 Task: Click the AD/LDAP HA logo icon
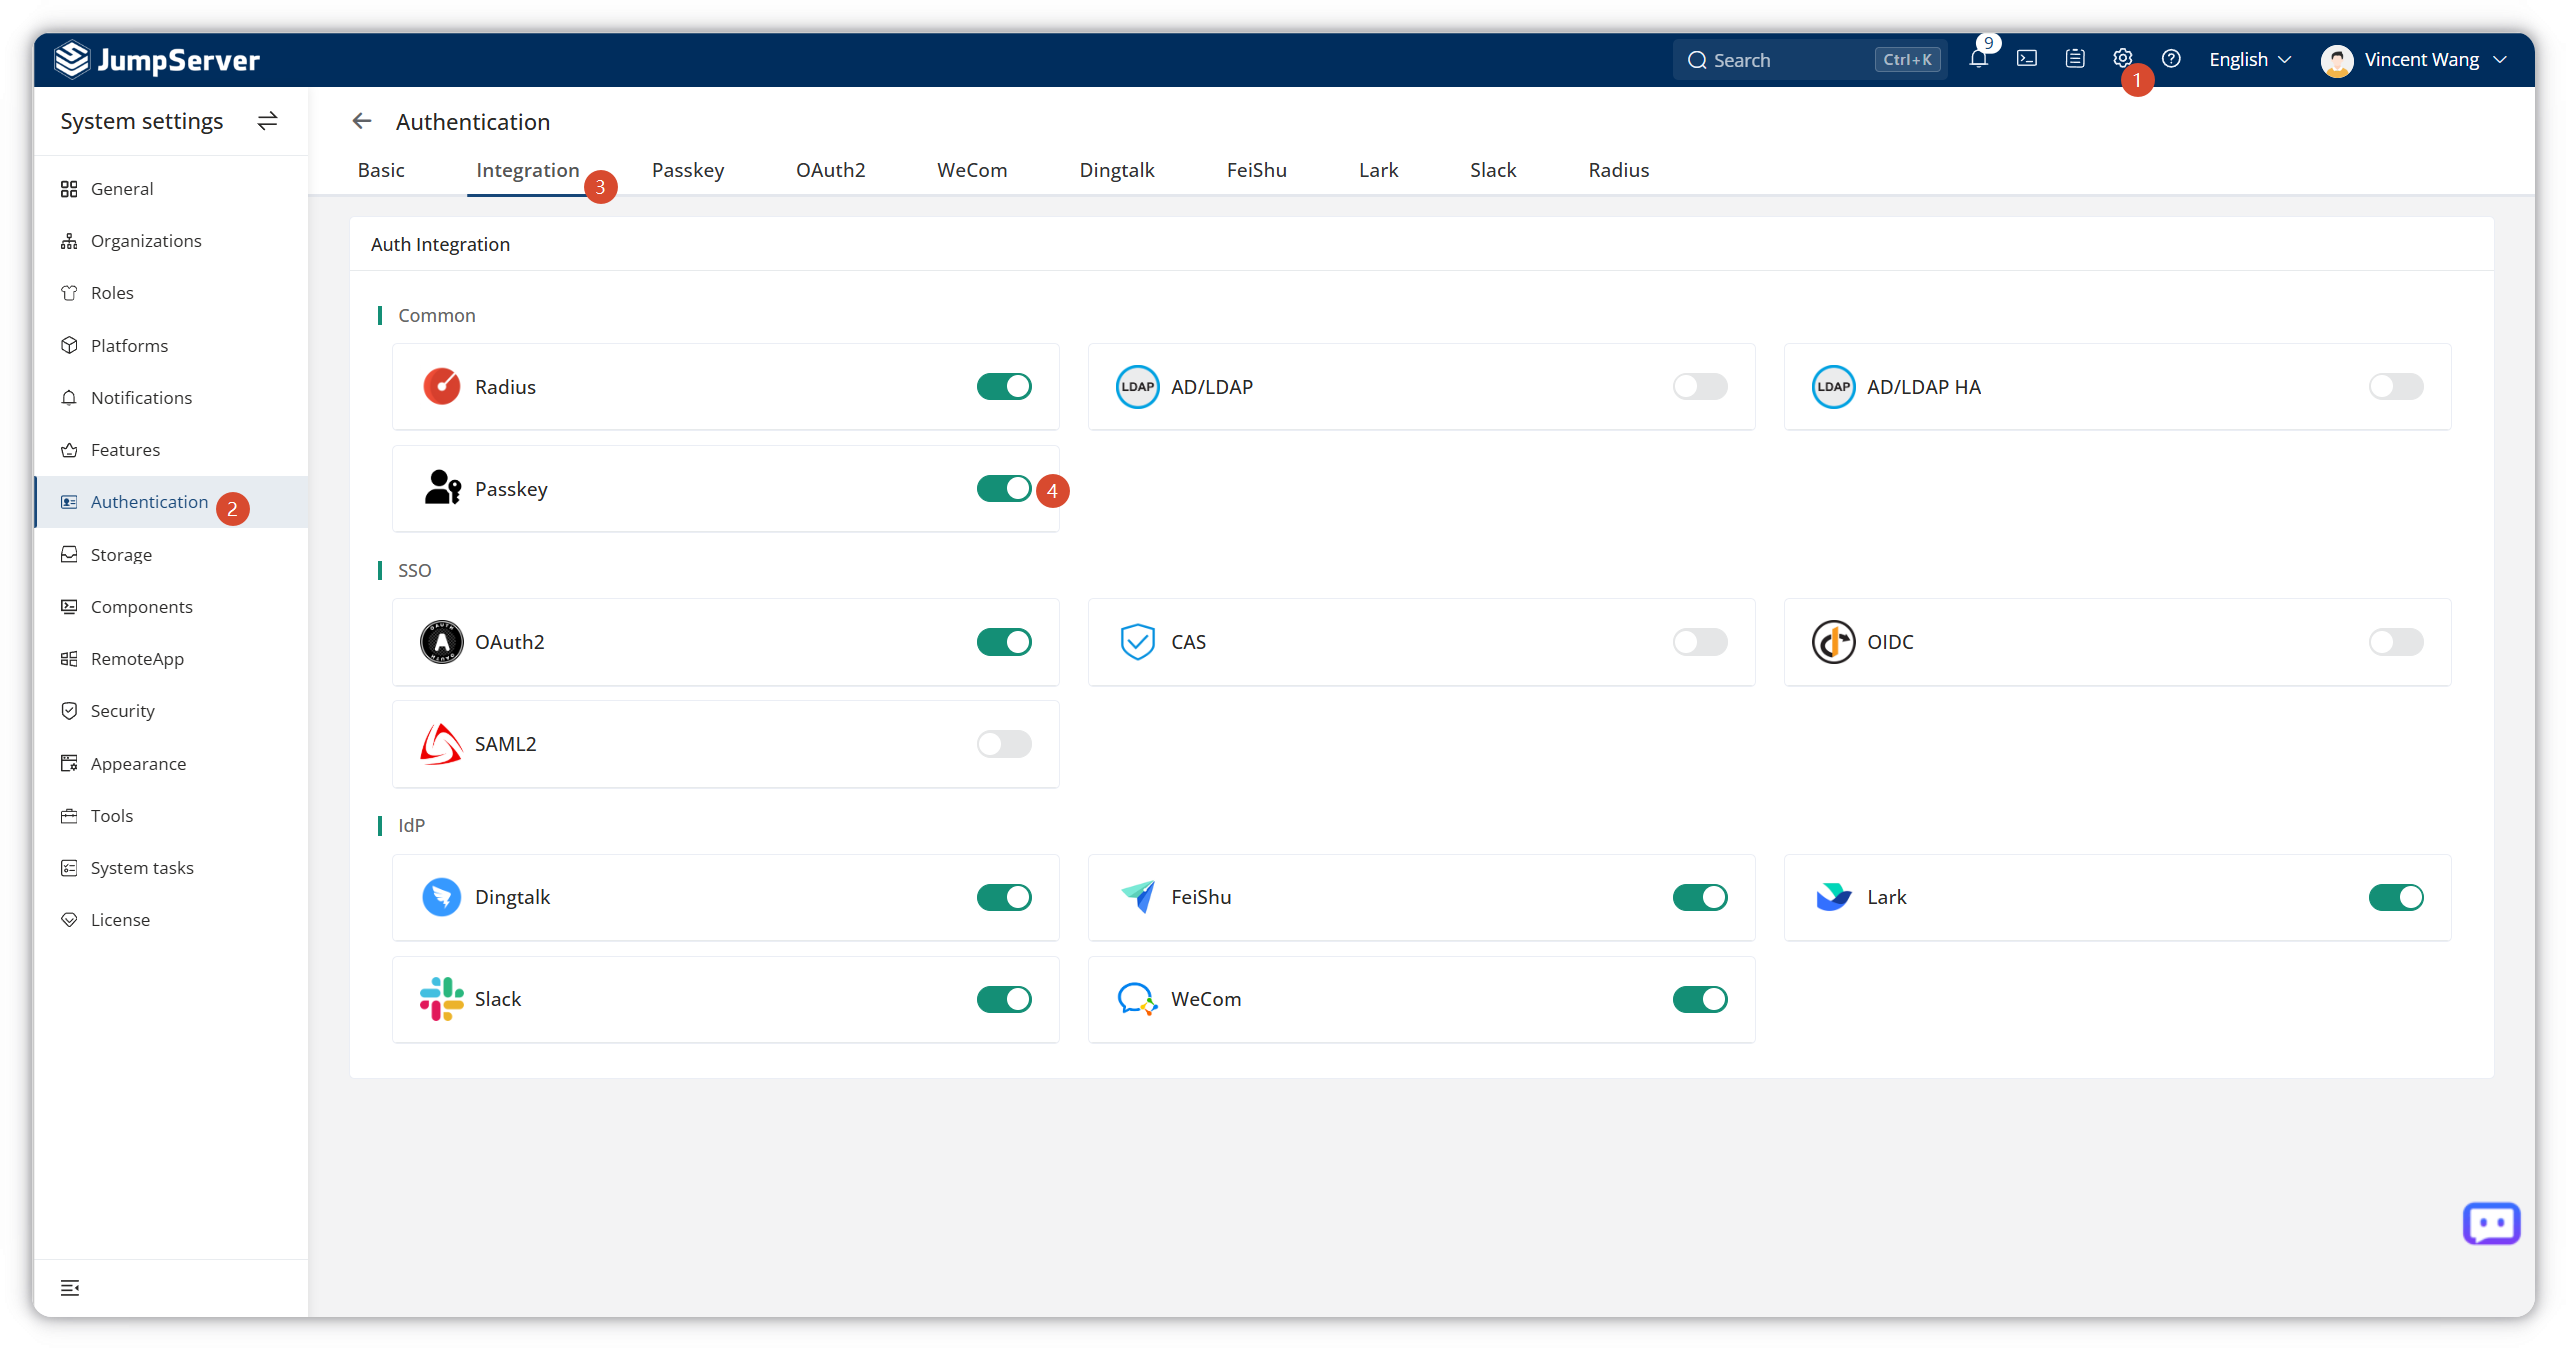coord(1833,387)
